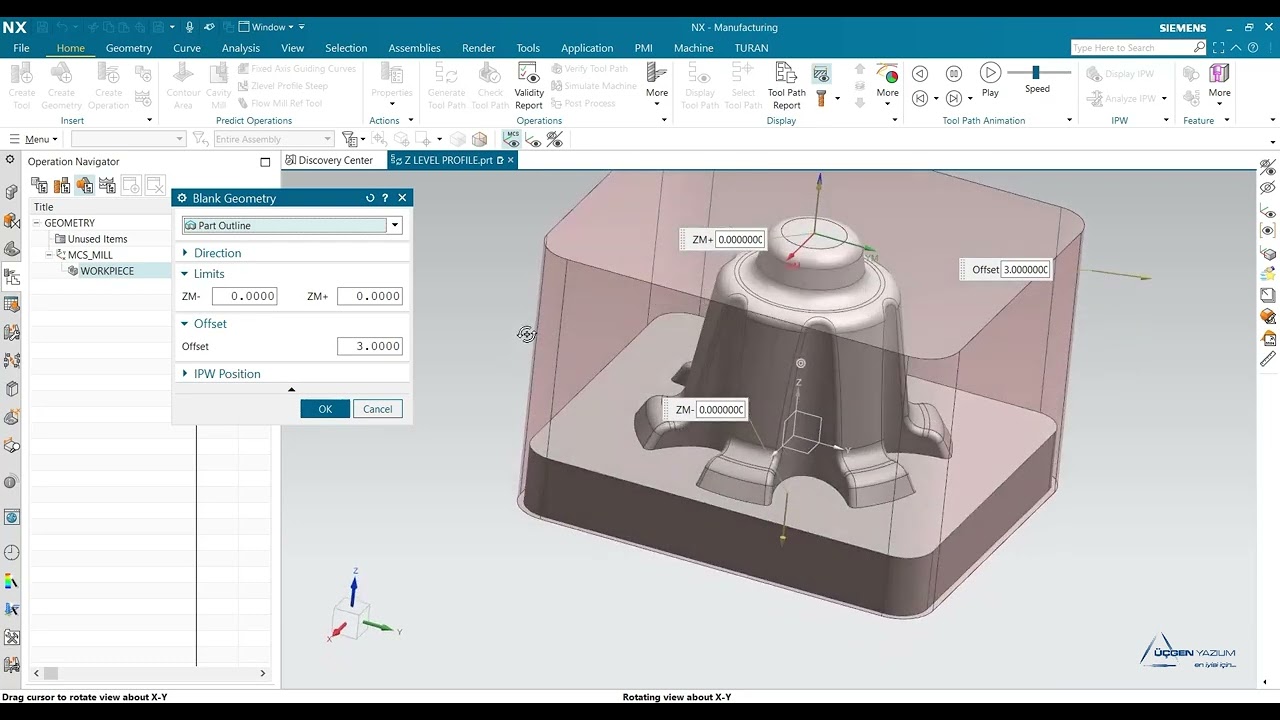Pause the tool path animation
The height and width of the screenshot is (720, 1280).
tap(954, 73)
